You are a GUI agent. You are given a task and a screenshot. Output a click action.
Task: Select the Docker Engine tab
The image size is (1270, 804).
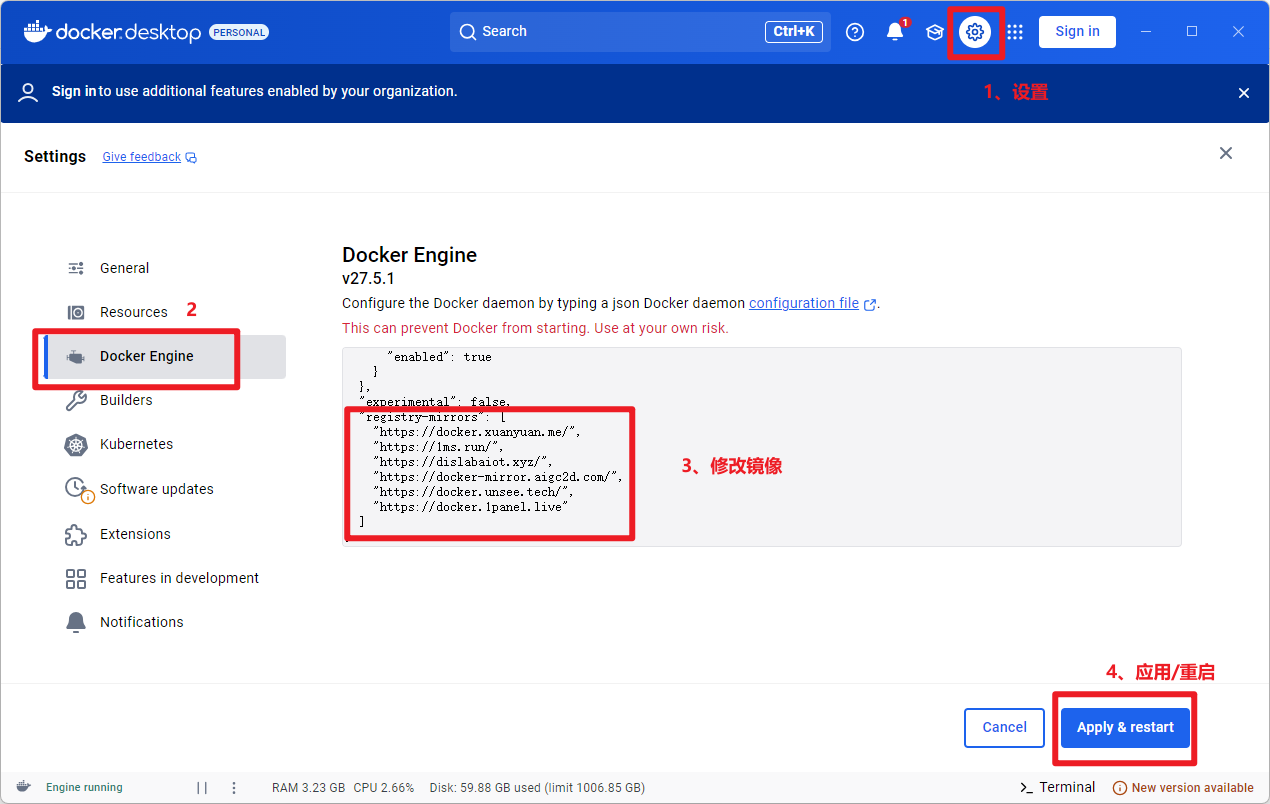(165, 357)
